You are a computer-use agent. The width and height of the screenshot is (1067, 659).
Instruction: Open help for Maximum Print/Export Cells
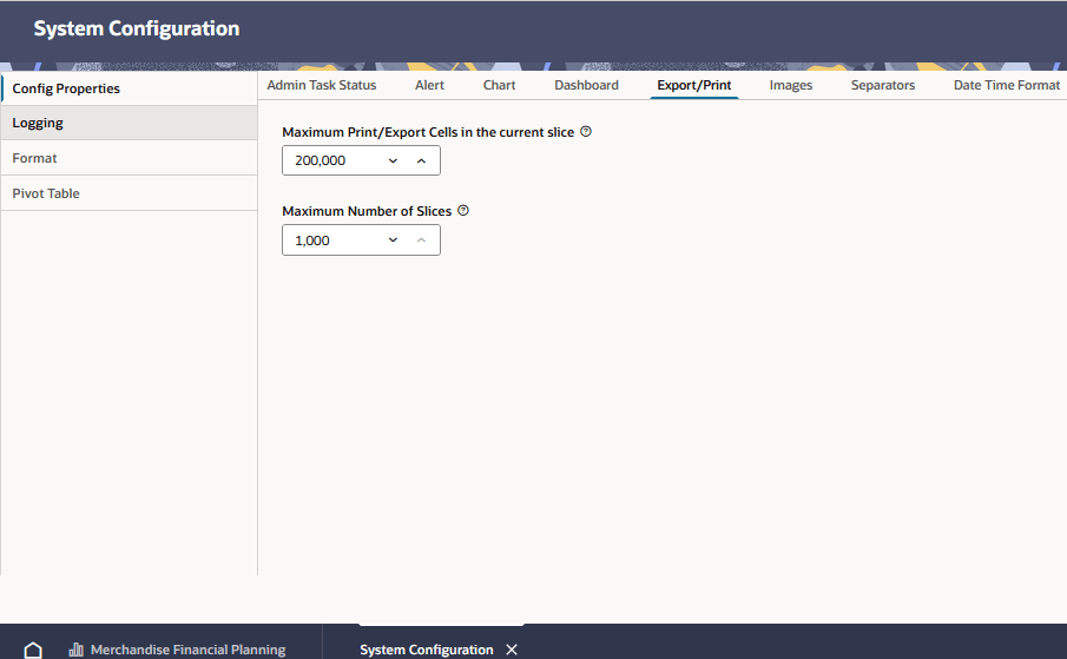pyautogui.click(x=586, y=132)
